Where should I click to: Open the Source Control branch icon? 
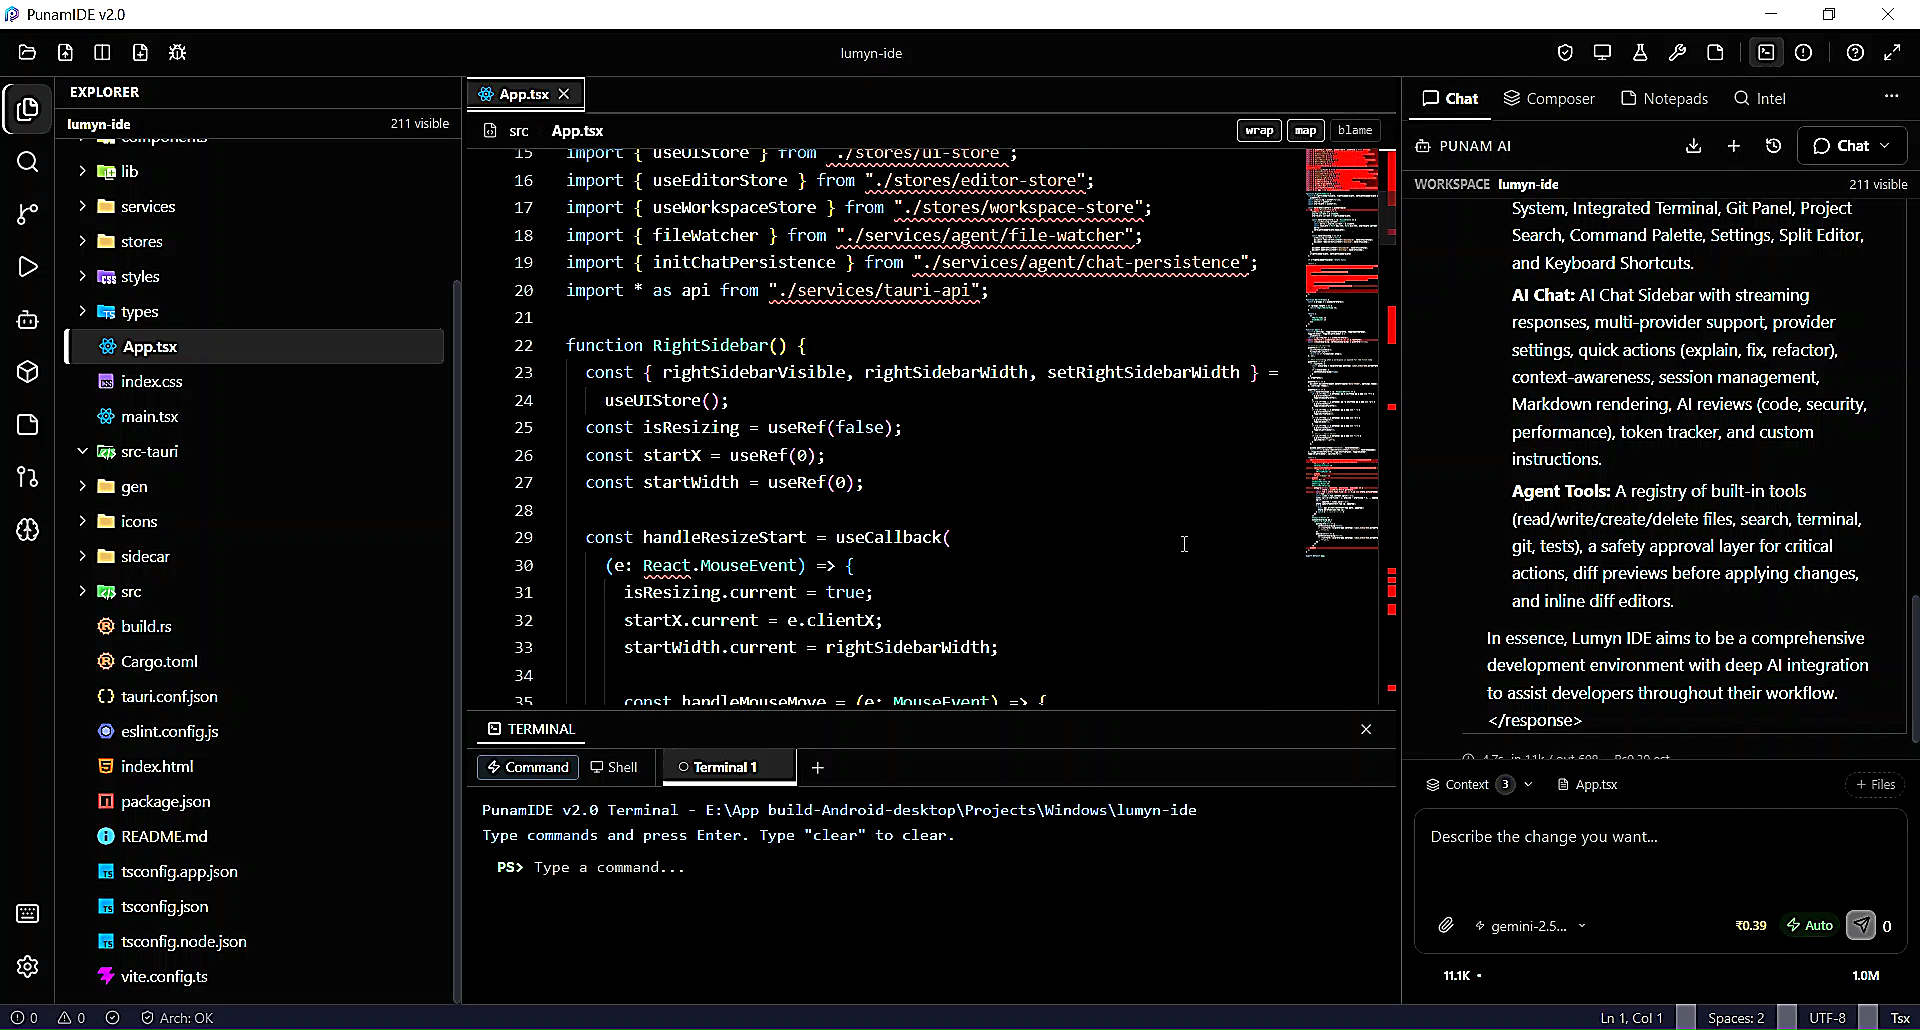point(28,214)
